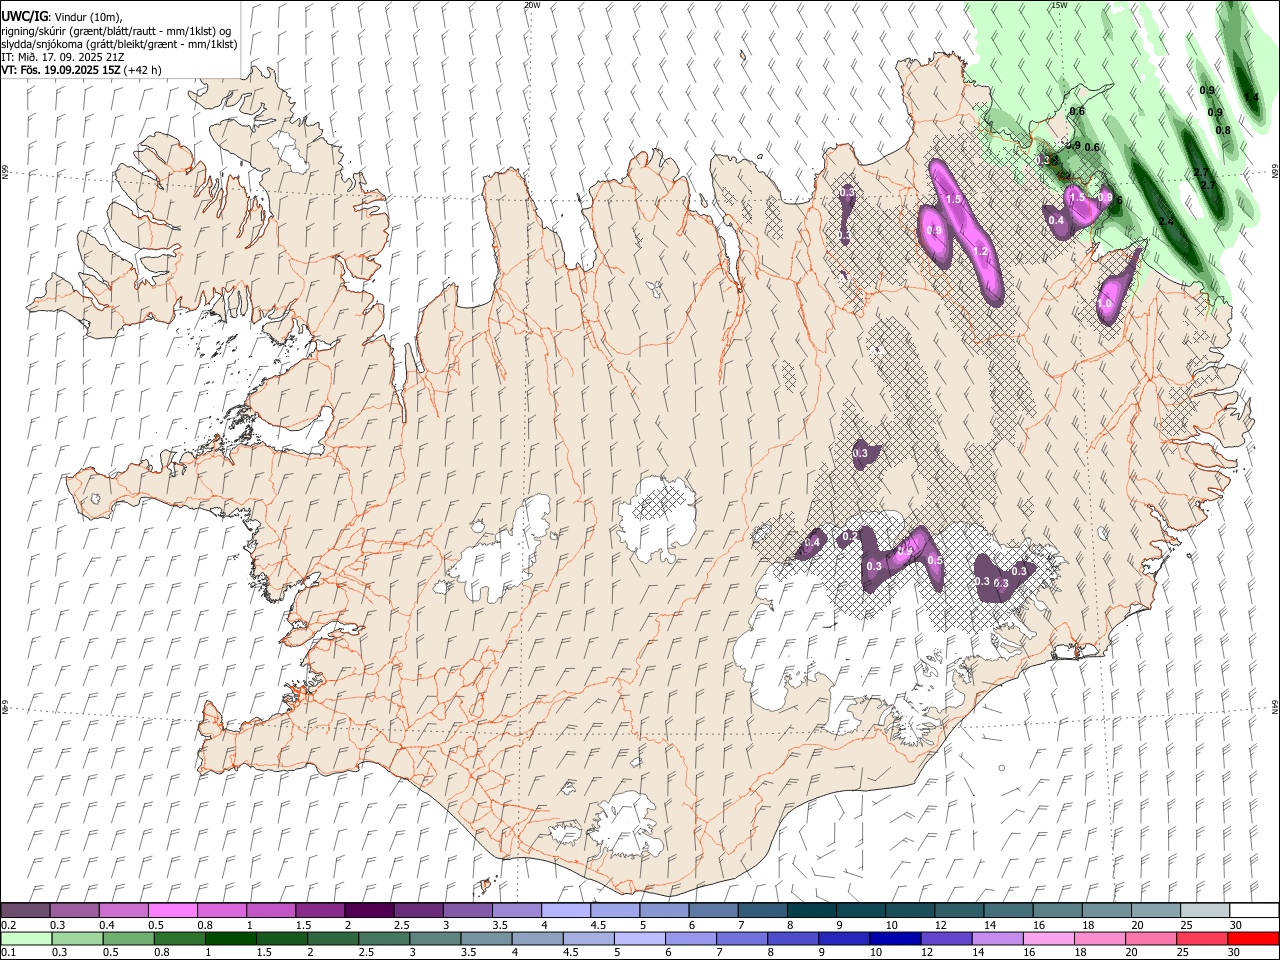
Task: Click the bright pink snow swatch at 0.5
Action: click(173, 910)
